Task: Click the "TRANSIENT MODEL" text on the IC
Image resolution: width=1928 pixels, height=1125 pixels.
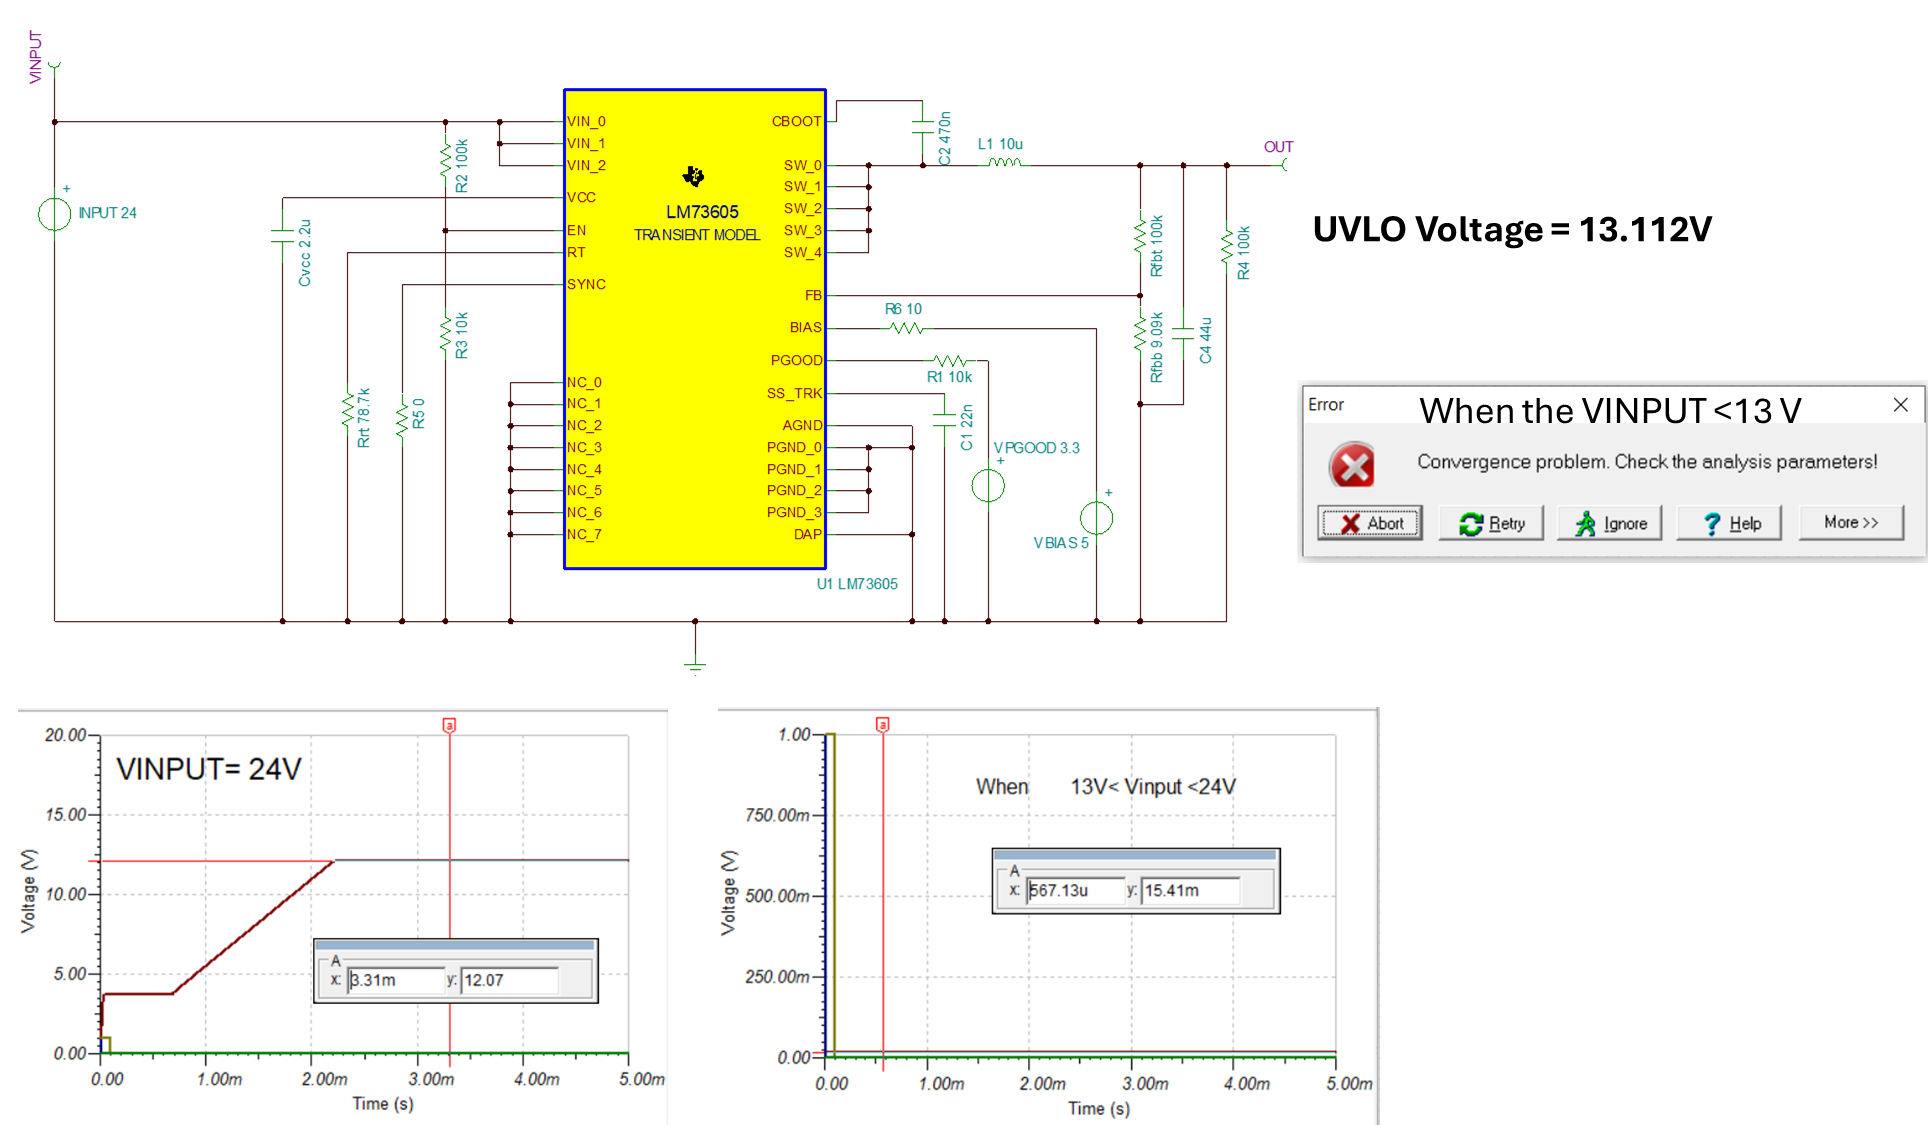Action: click(697, 235)
